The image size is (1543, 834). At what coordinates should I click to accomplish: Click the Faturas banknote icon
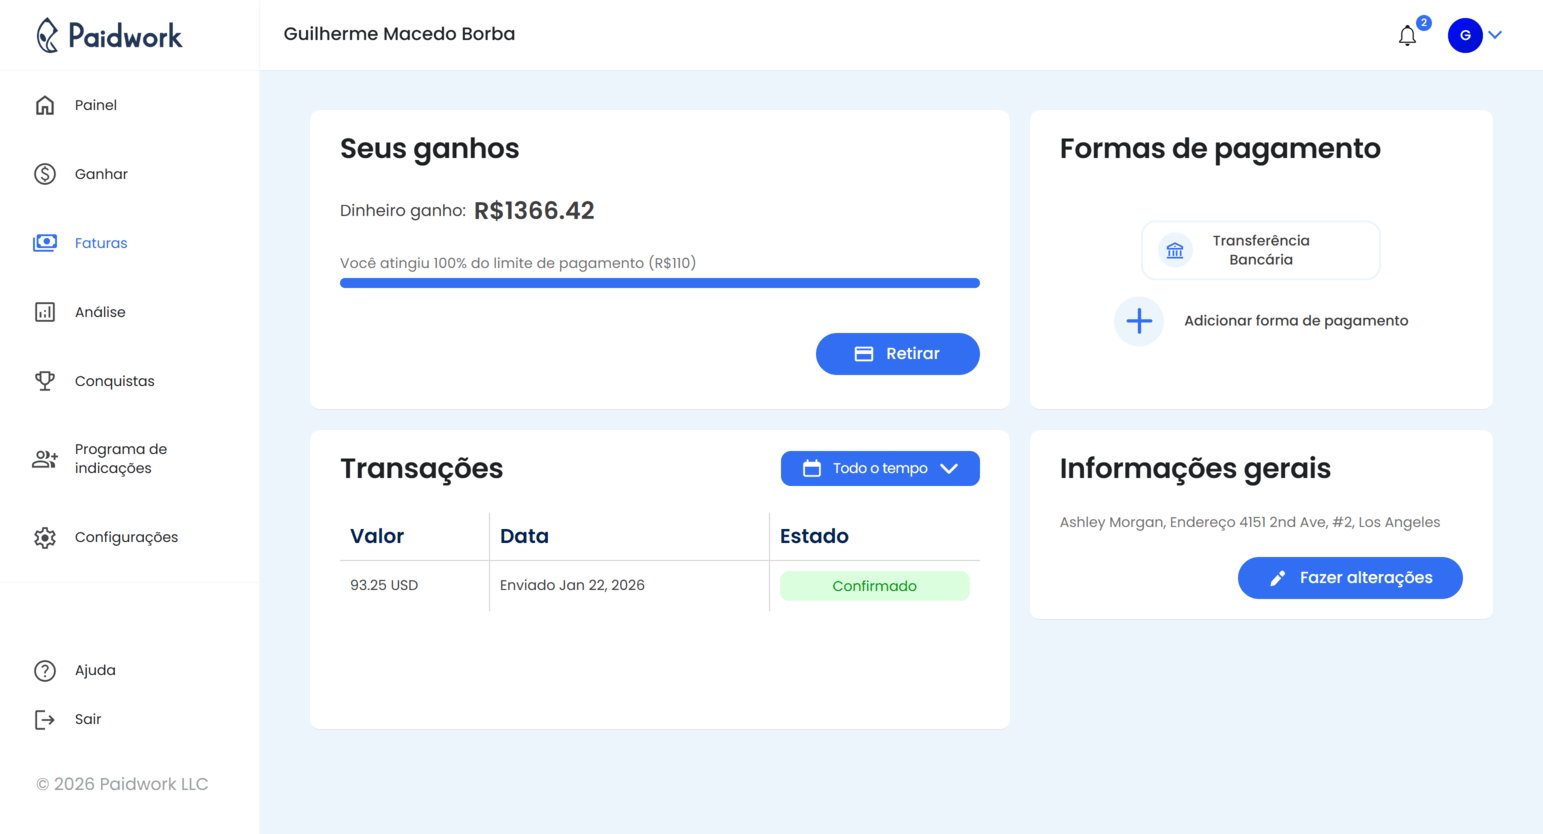click(45, 242)
